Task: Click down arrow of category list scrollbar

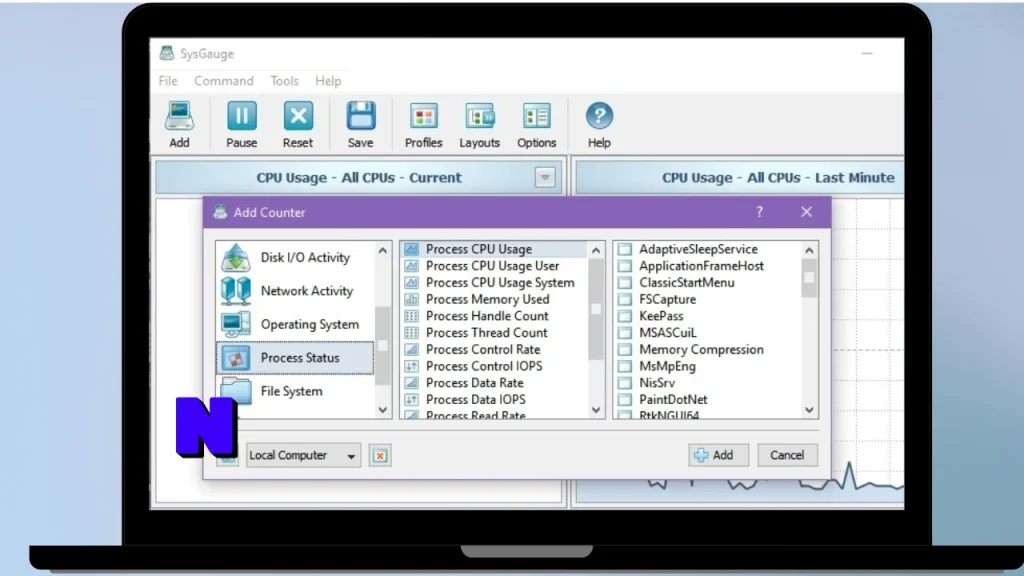Action: coord(383,410)
